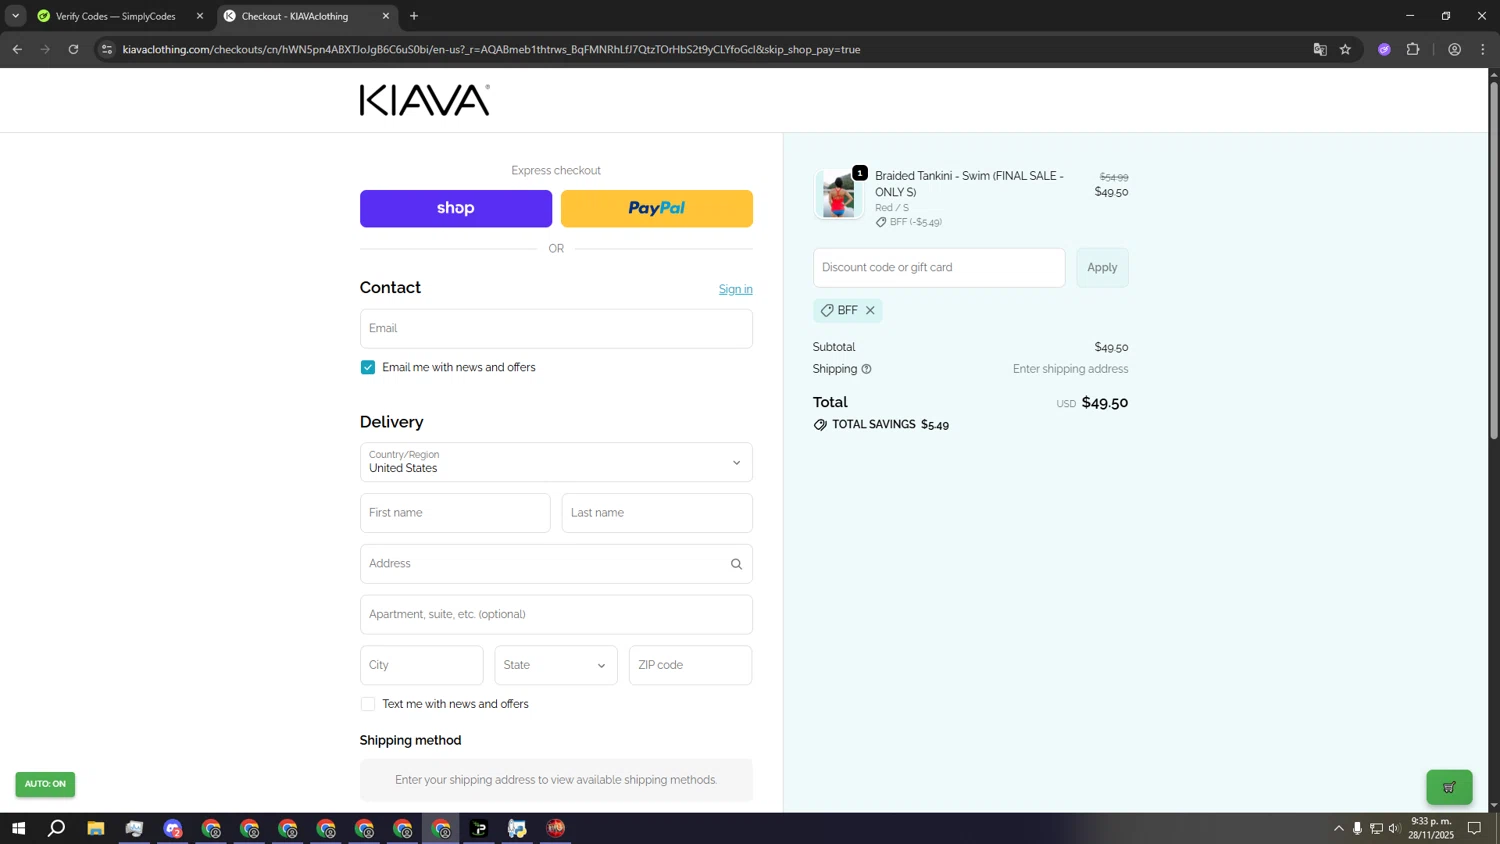Go back to previous page
The width and height of the screenshot is (1500, 844).
tap(17, 49)
